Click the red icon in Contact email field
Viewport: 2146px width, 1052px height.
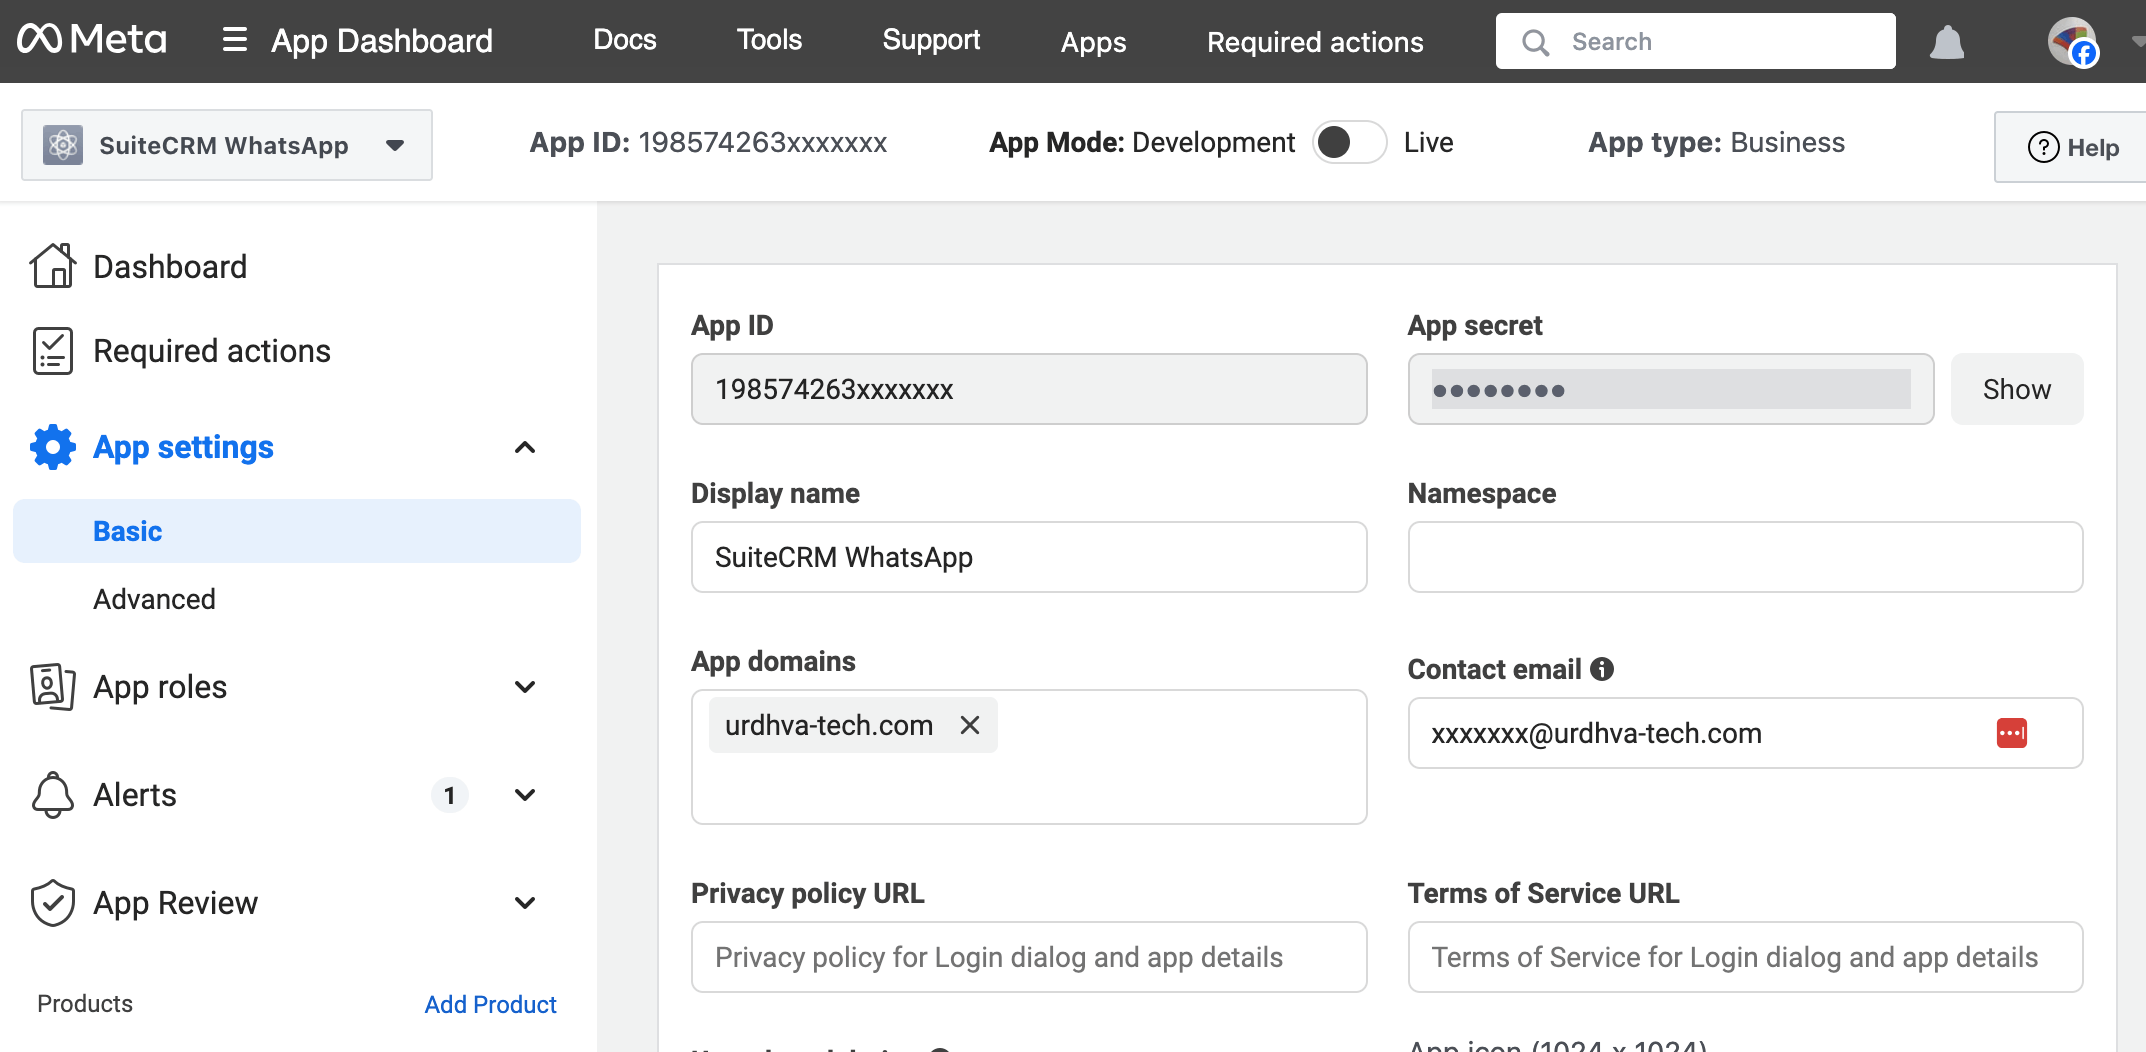tap(2012, 733)
